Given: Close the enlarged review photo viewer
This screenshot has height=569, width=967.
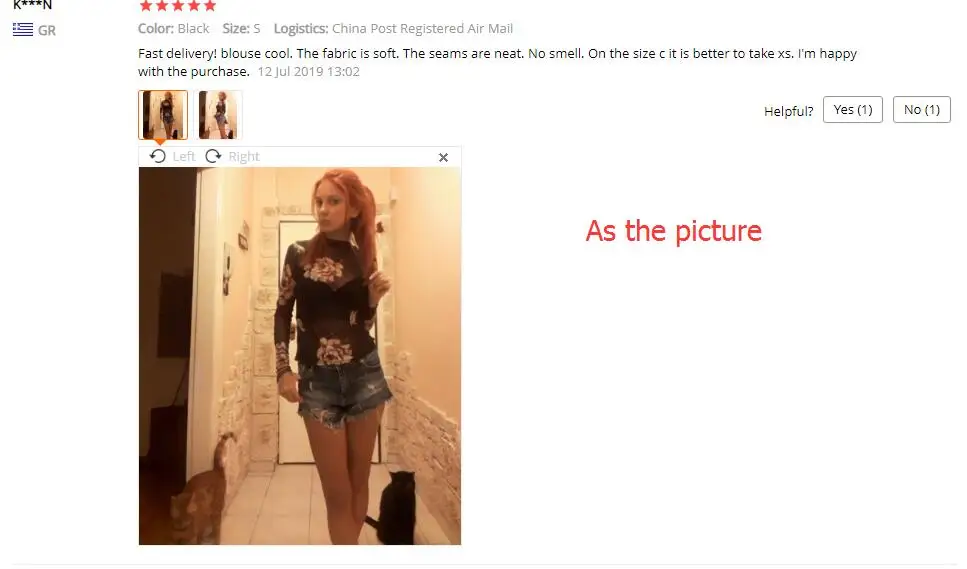Looking at the screenshot, I should [x=443, y=158].
